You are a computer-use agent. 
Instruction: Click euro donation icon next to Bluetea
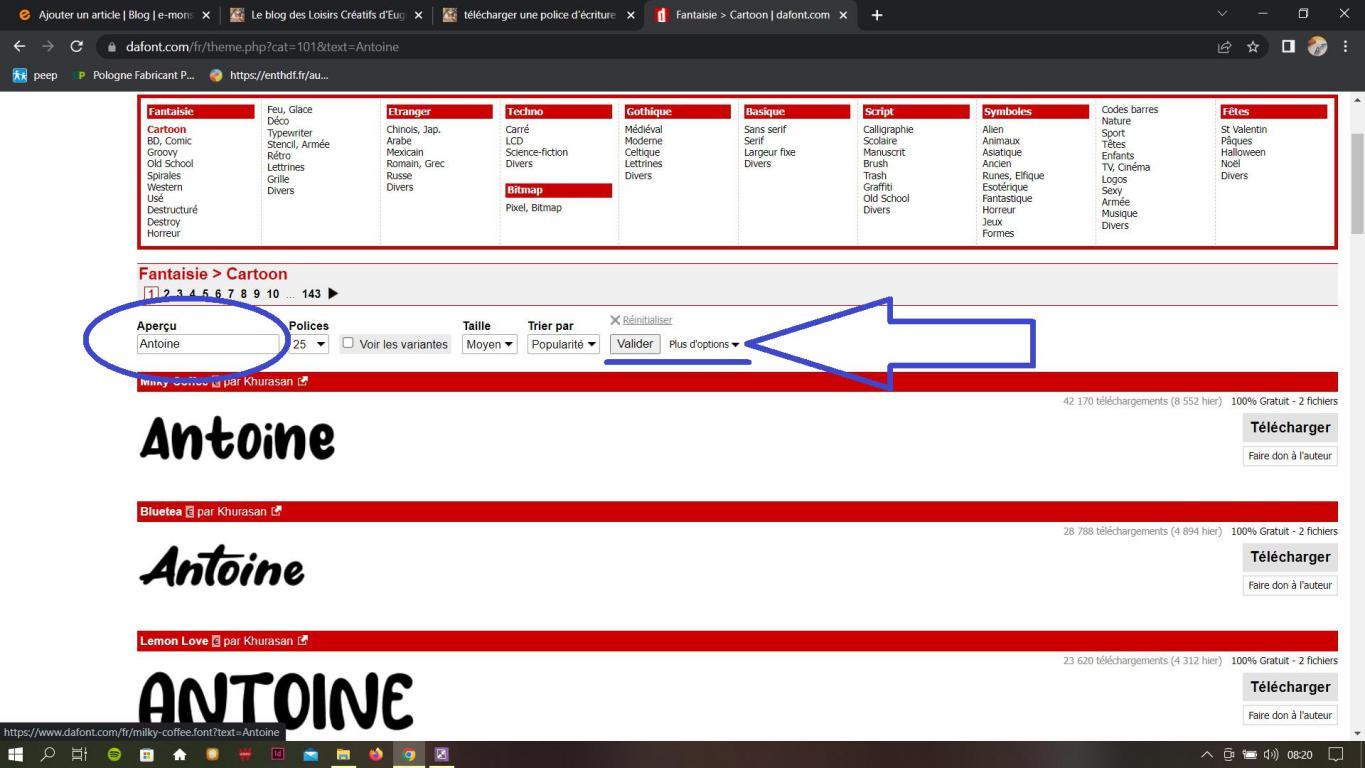190,512
